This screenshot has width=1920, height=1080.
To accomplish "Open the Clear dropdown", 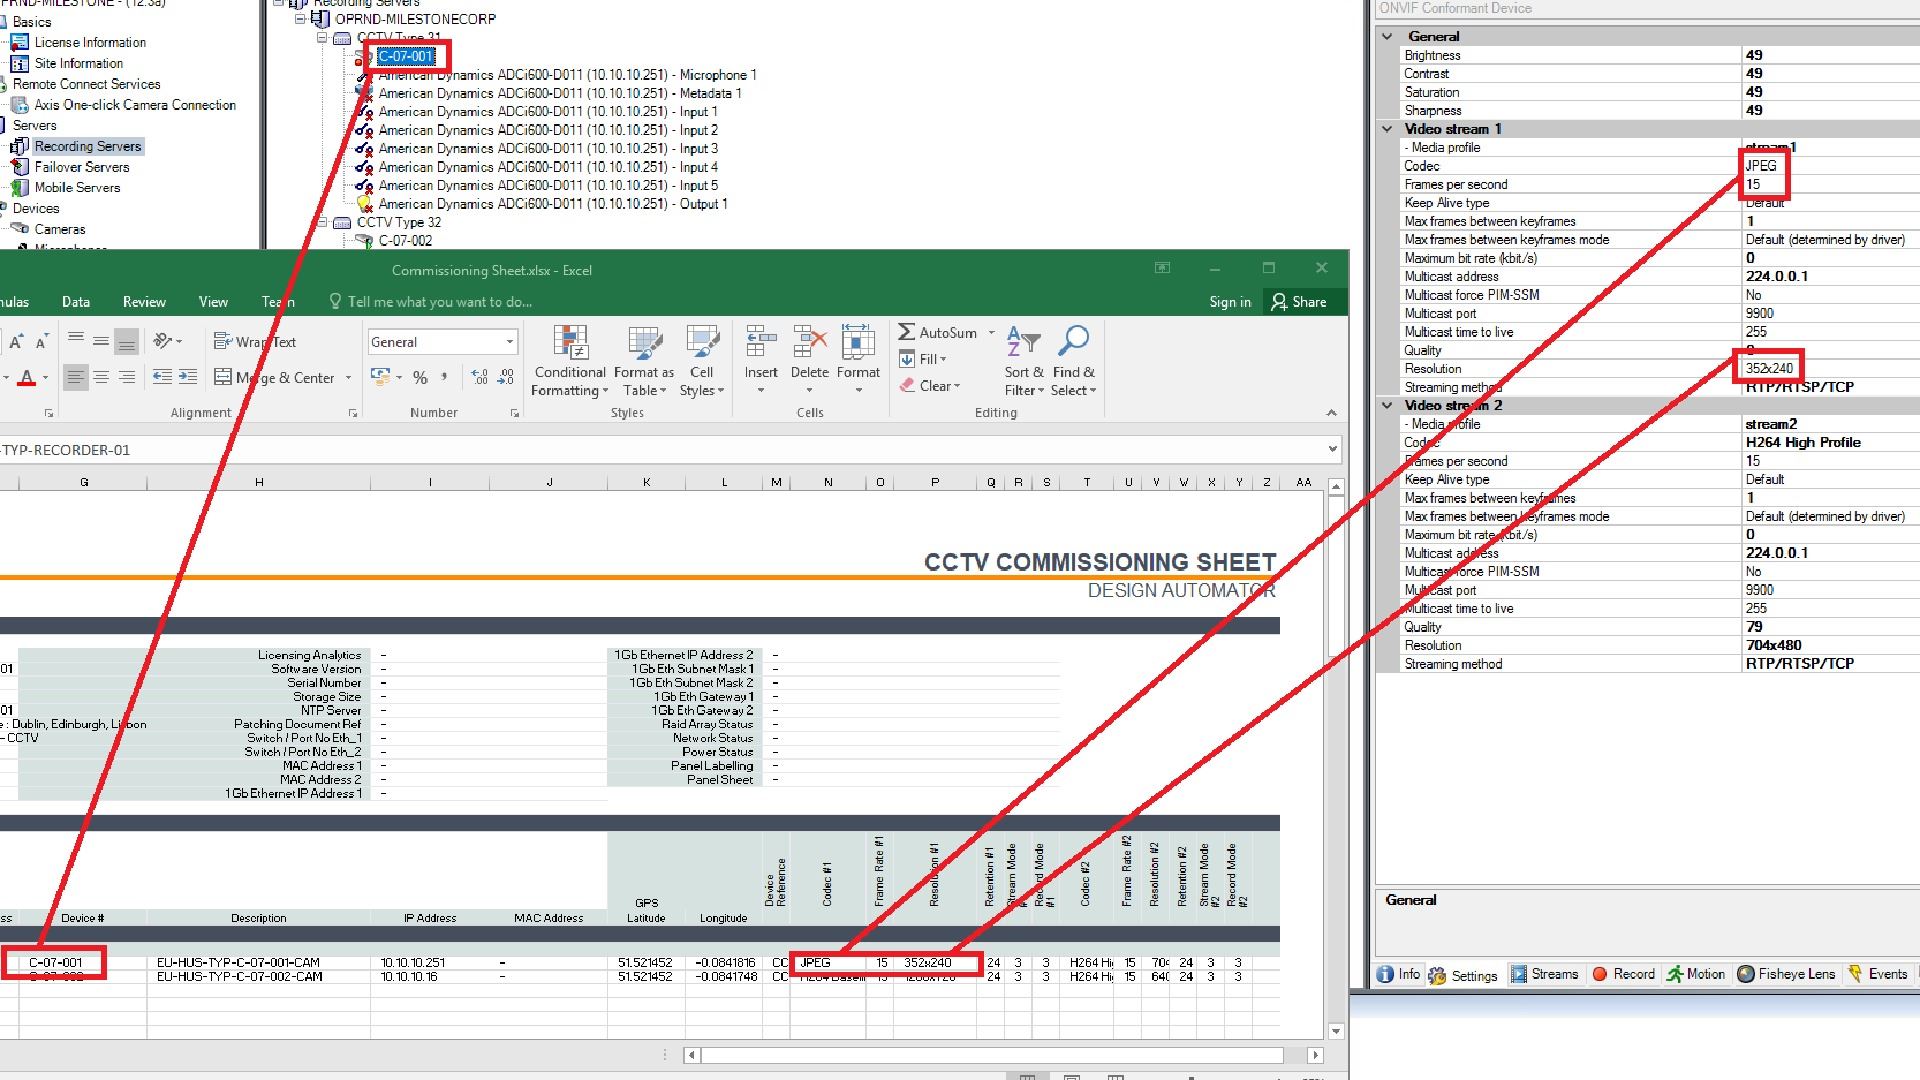I will click(930, 386).
